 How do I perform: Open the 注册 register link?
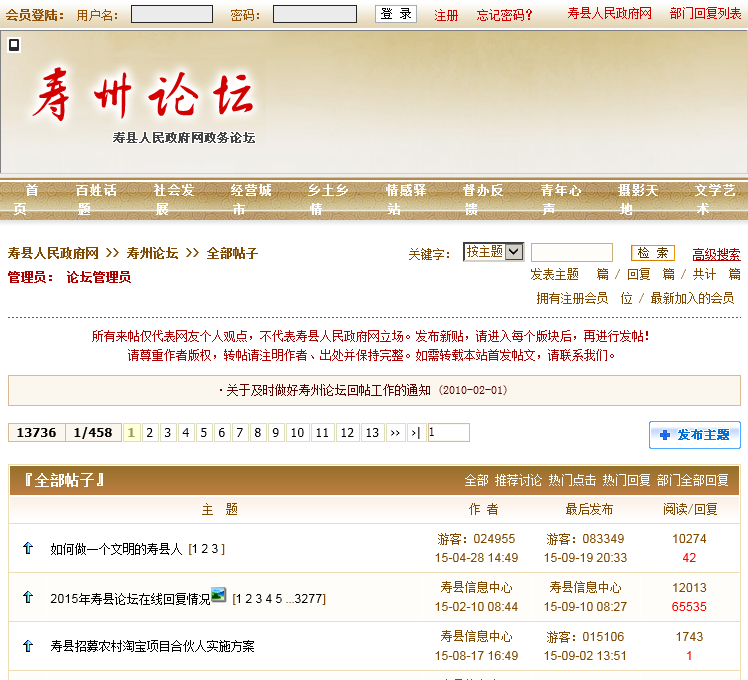coord(446,15)
